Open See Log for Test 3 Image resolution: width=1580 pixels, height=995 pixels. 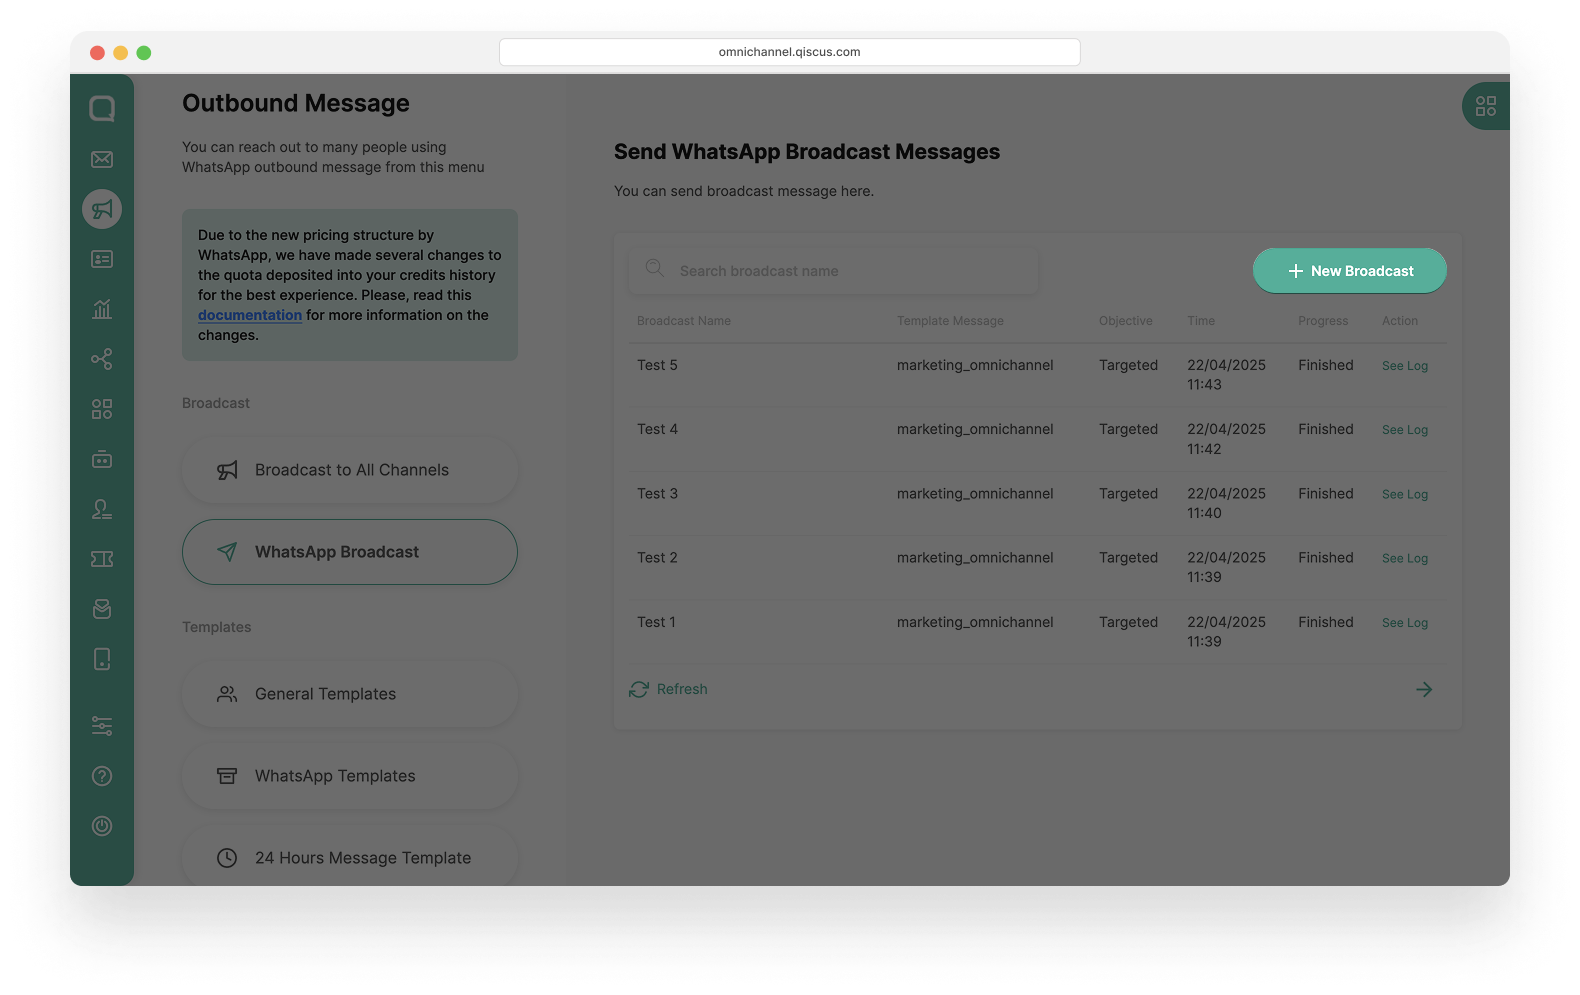point(1405,495)
